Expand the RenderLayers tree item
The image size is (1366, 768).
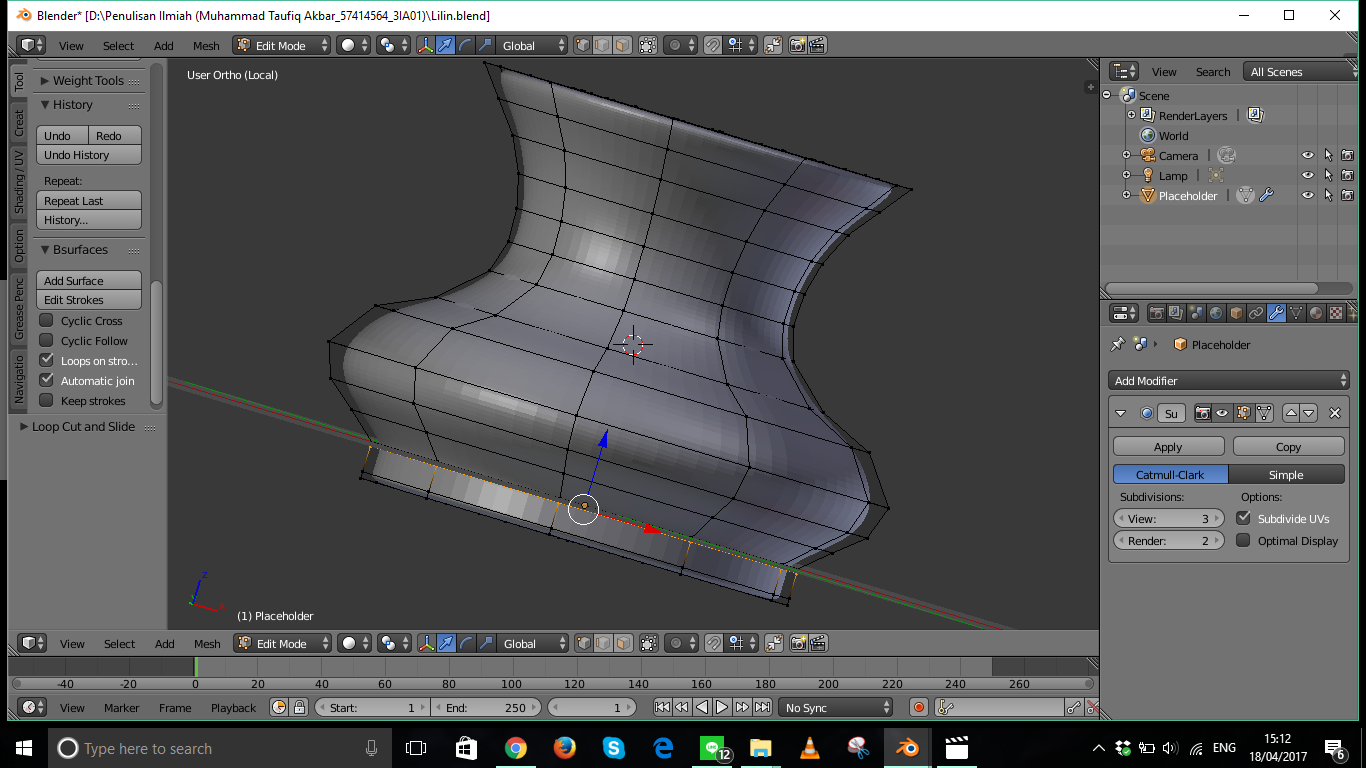1132,115
